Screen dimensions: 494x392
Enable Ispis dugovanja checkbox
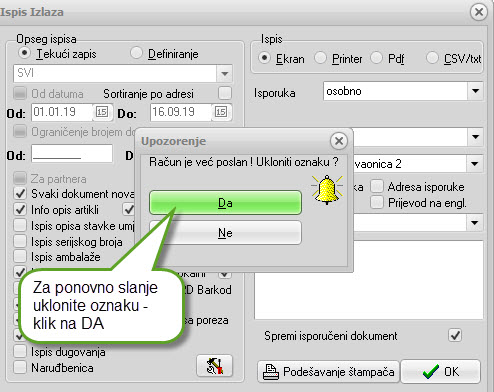[20, 351]
